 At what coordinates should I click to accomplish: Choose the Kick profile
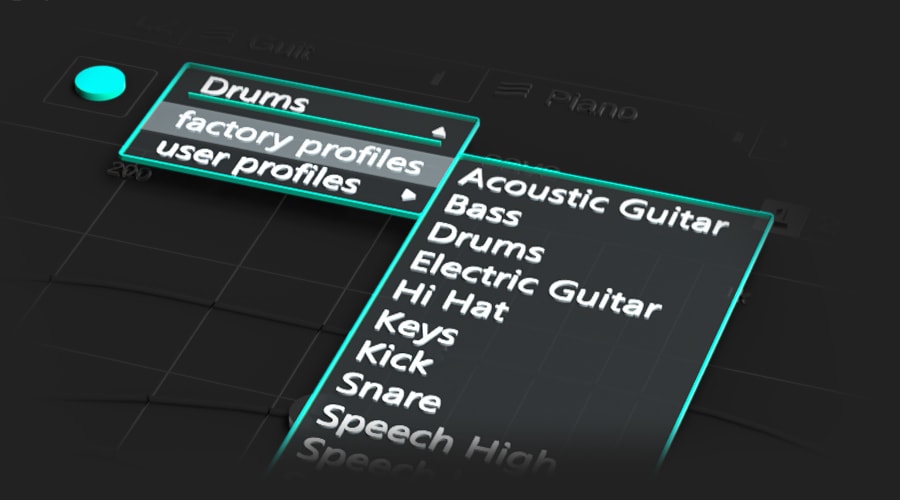(x=394, y=356)
